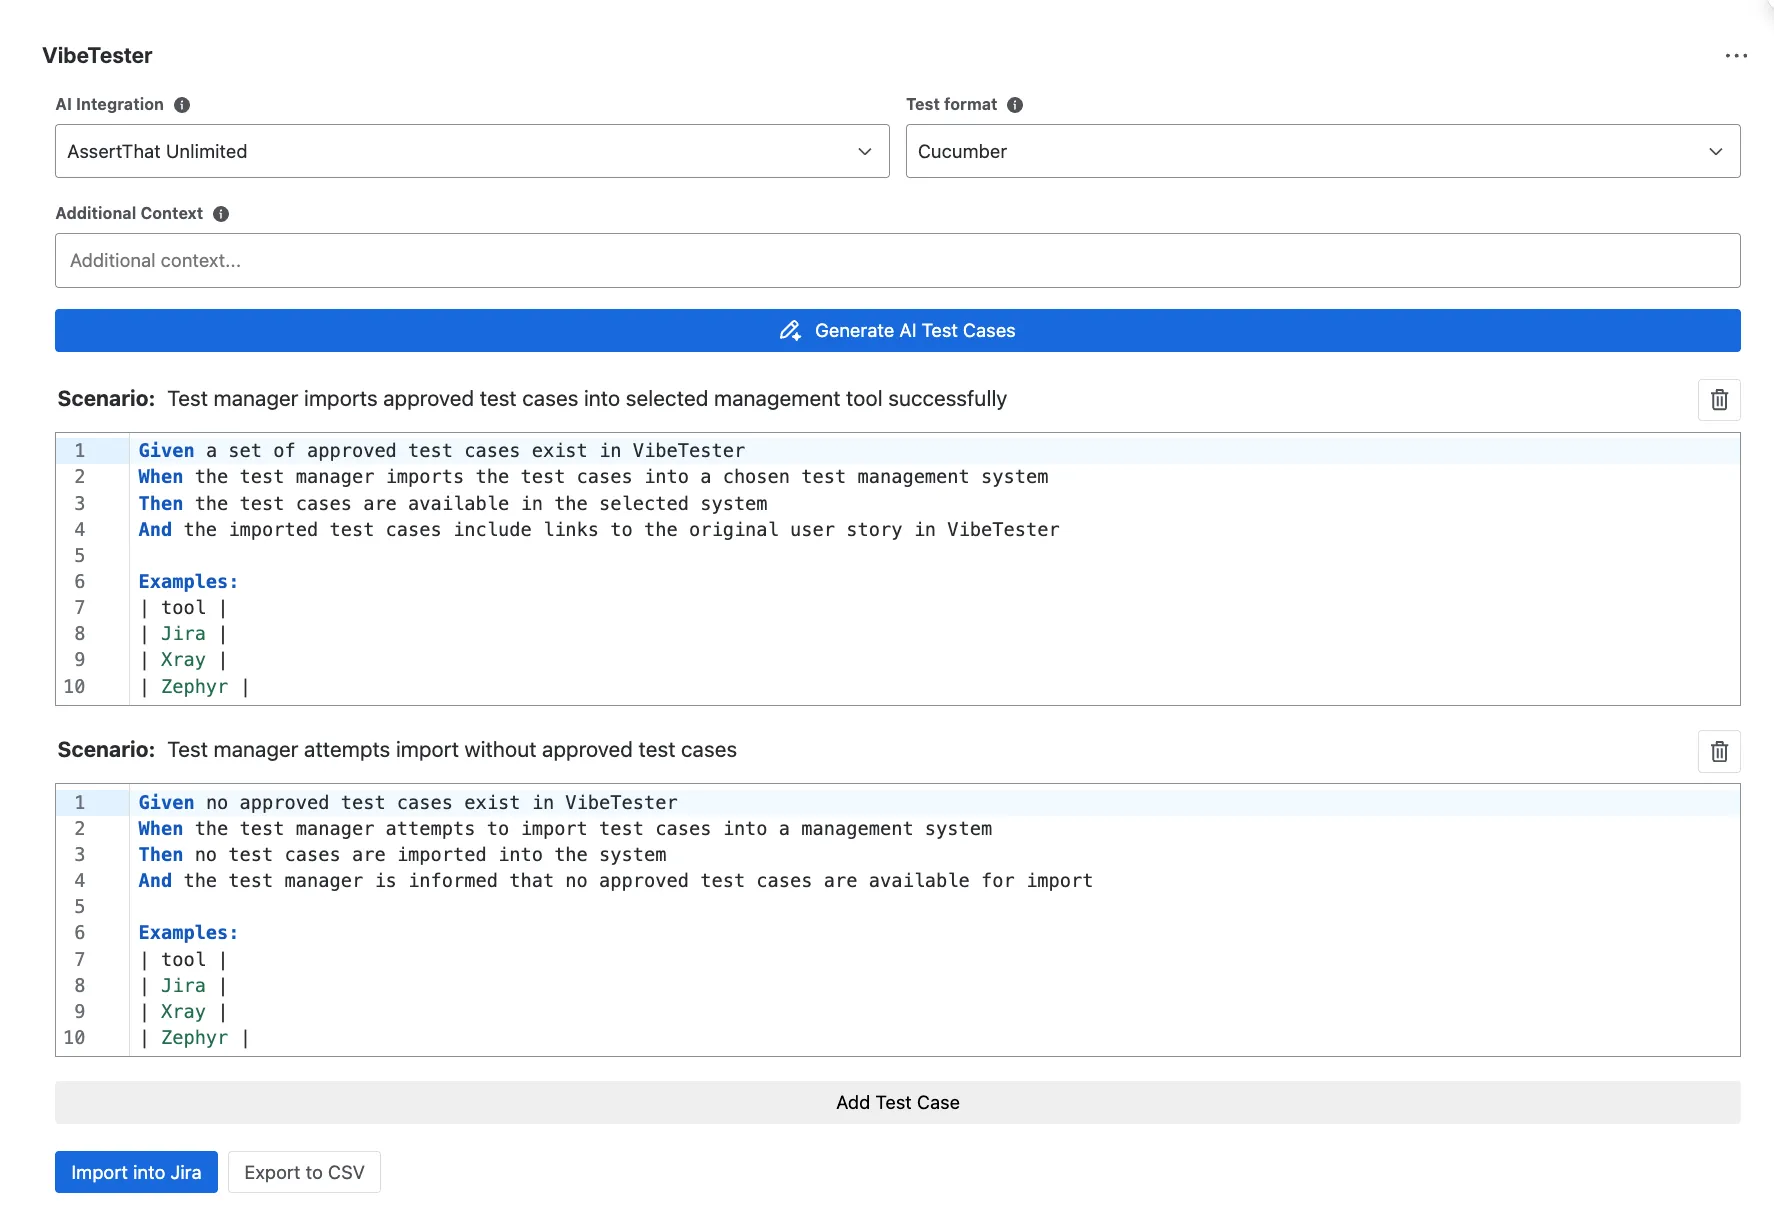Click first scenario title about importing successfully
Viewport: 1774px width, 1232px height.
coord(587,399)
